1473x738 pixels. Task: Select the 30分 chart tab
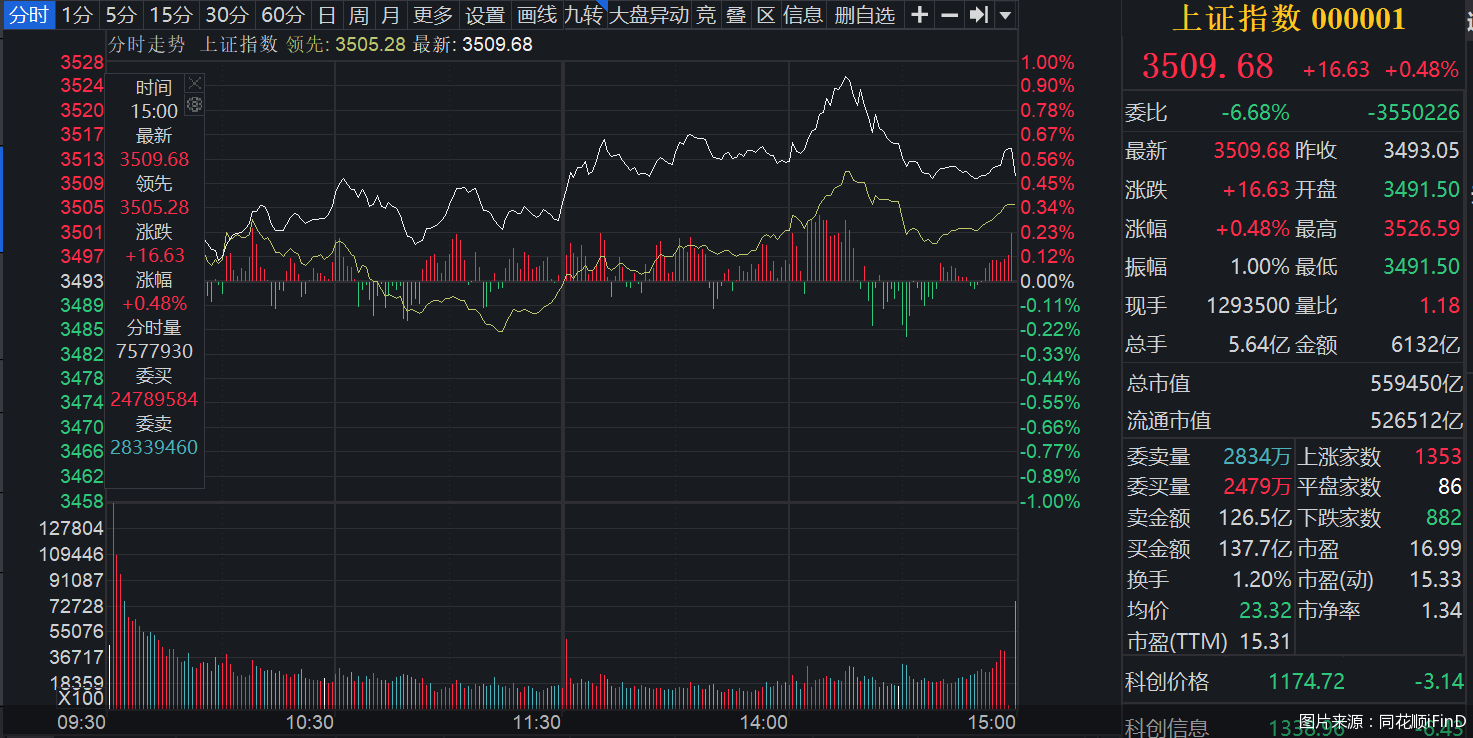click(226, 15)
